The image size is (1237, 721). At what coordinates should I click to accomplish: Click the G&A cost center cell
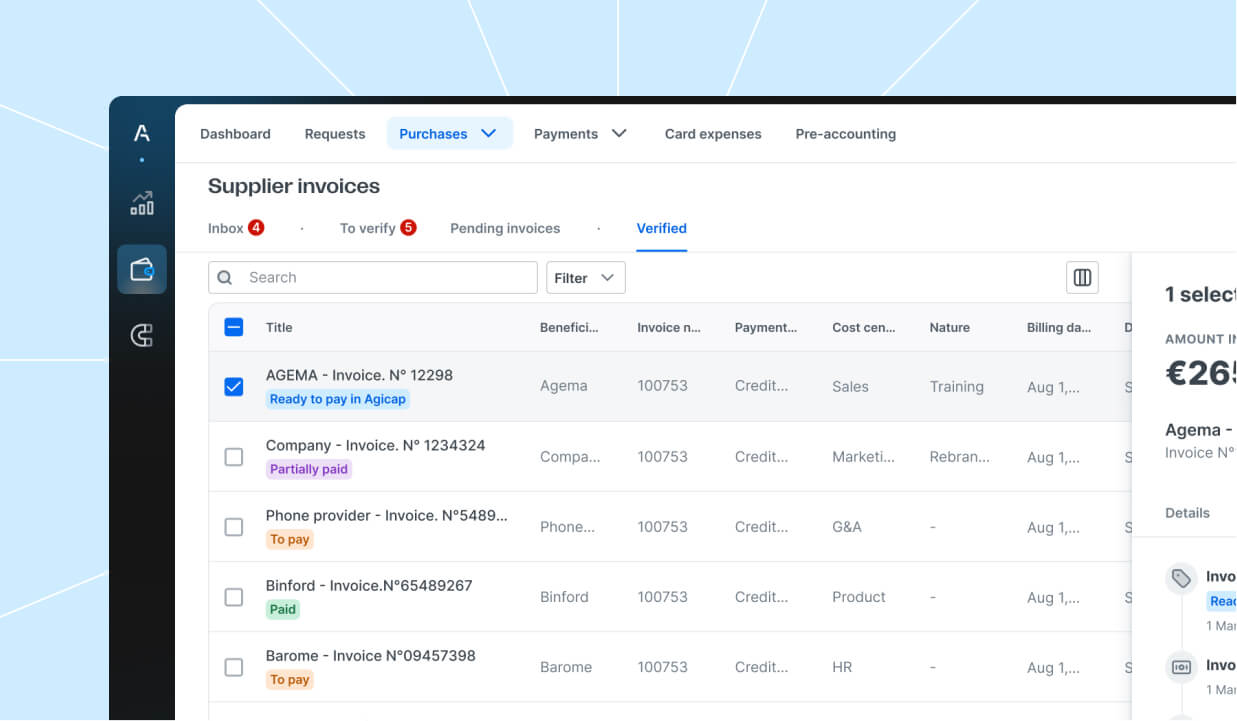847,527
